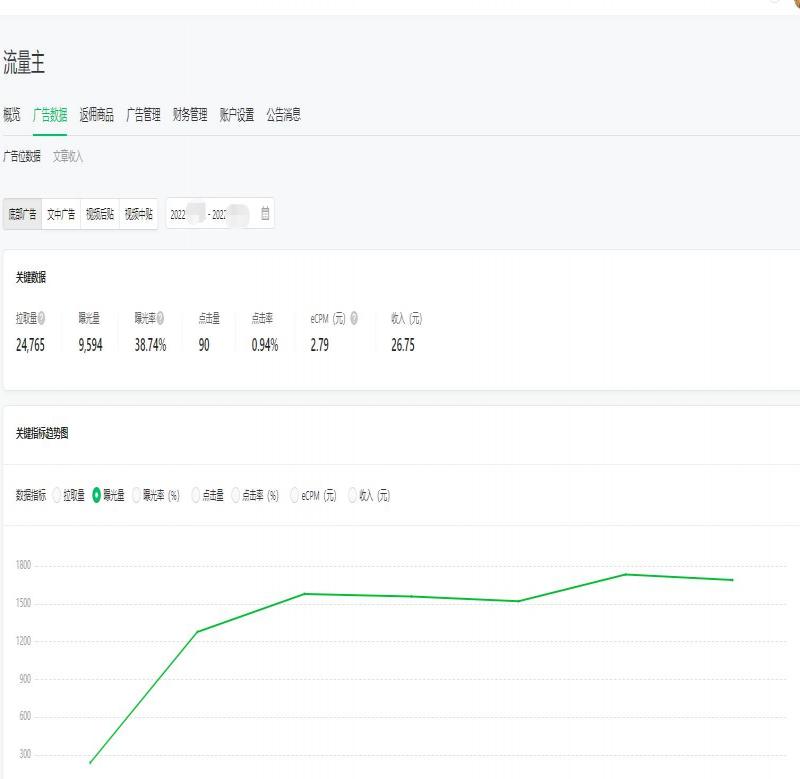800x779 pixels.
Task: Click help icon next to eCPM (元)
Action: (354, 318)
